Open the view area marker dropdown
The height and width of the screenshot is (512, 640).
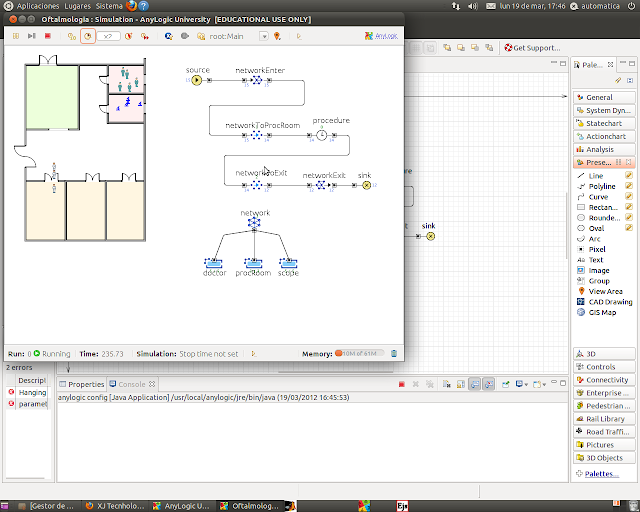pos(278,36)
